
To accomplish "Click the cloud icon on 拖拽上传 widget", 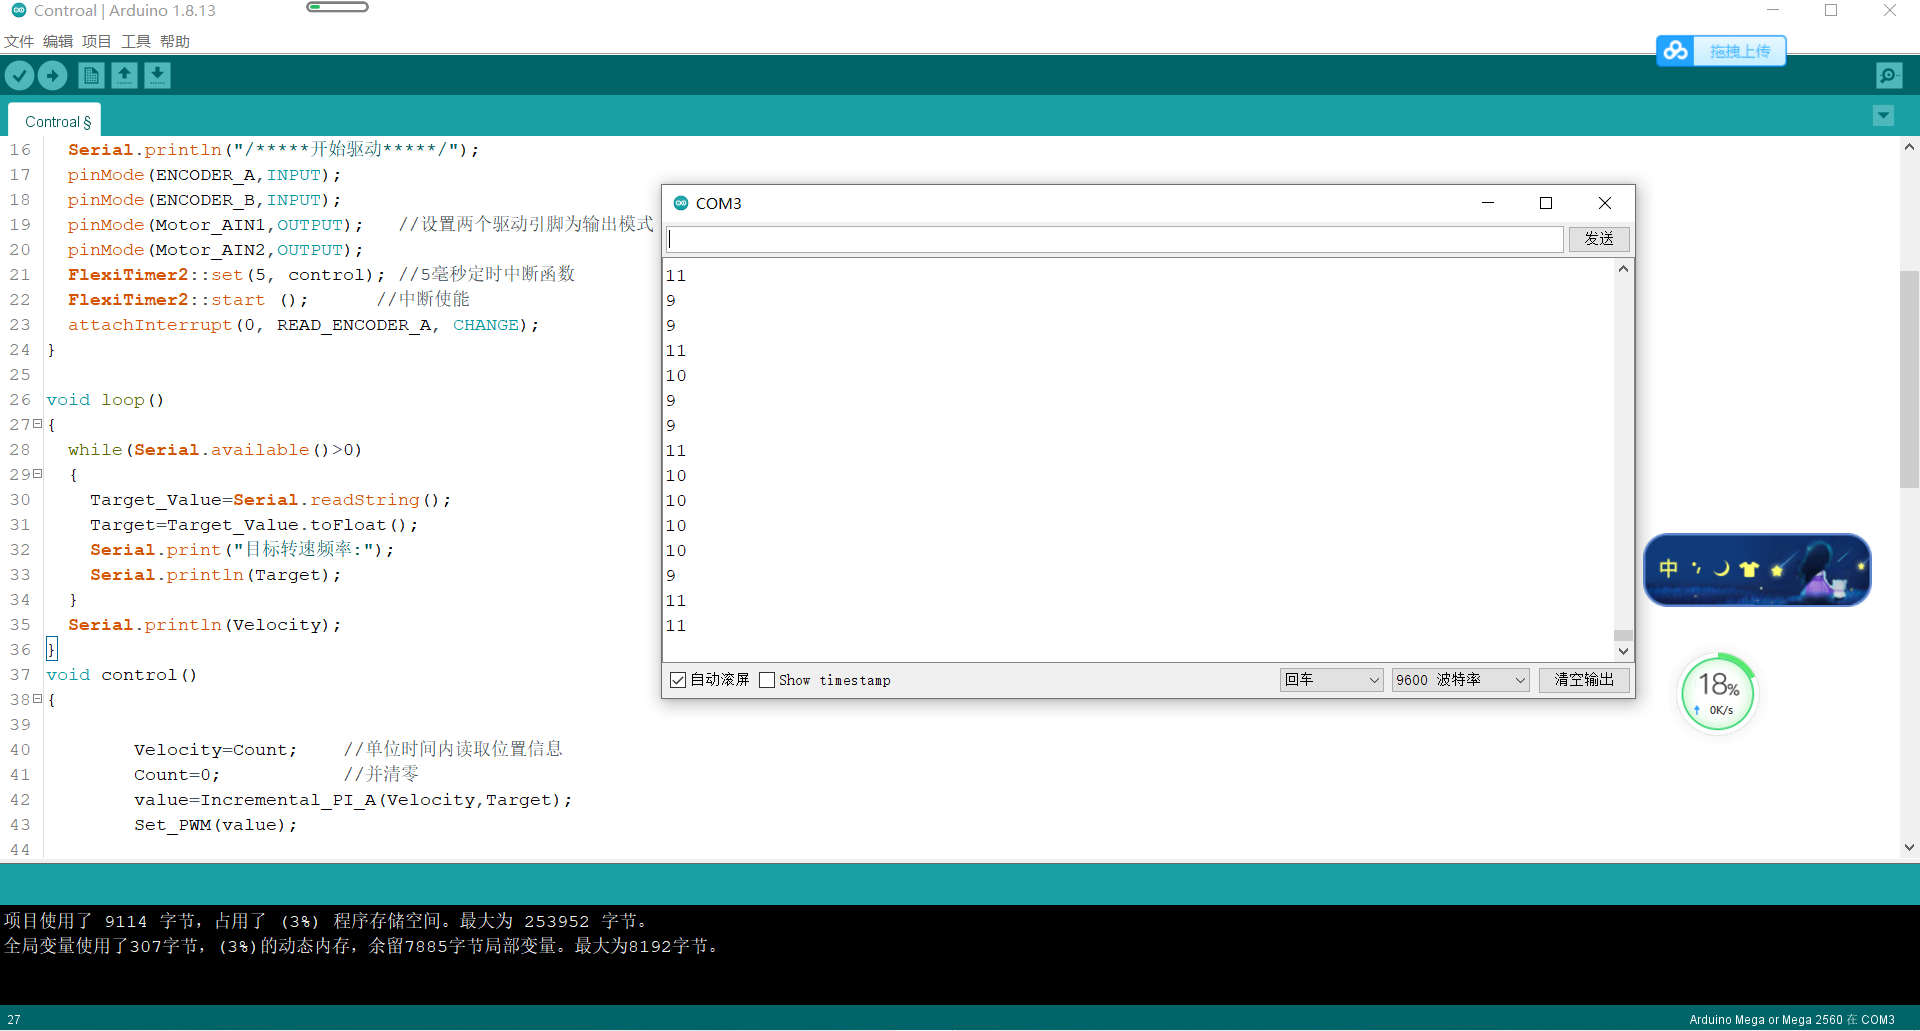I will (1676, 51).
